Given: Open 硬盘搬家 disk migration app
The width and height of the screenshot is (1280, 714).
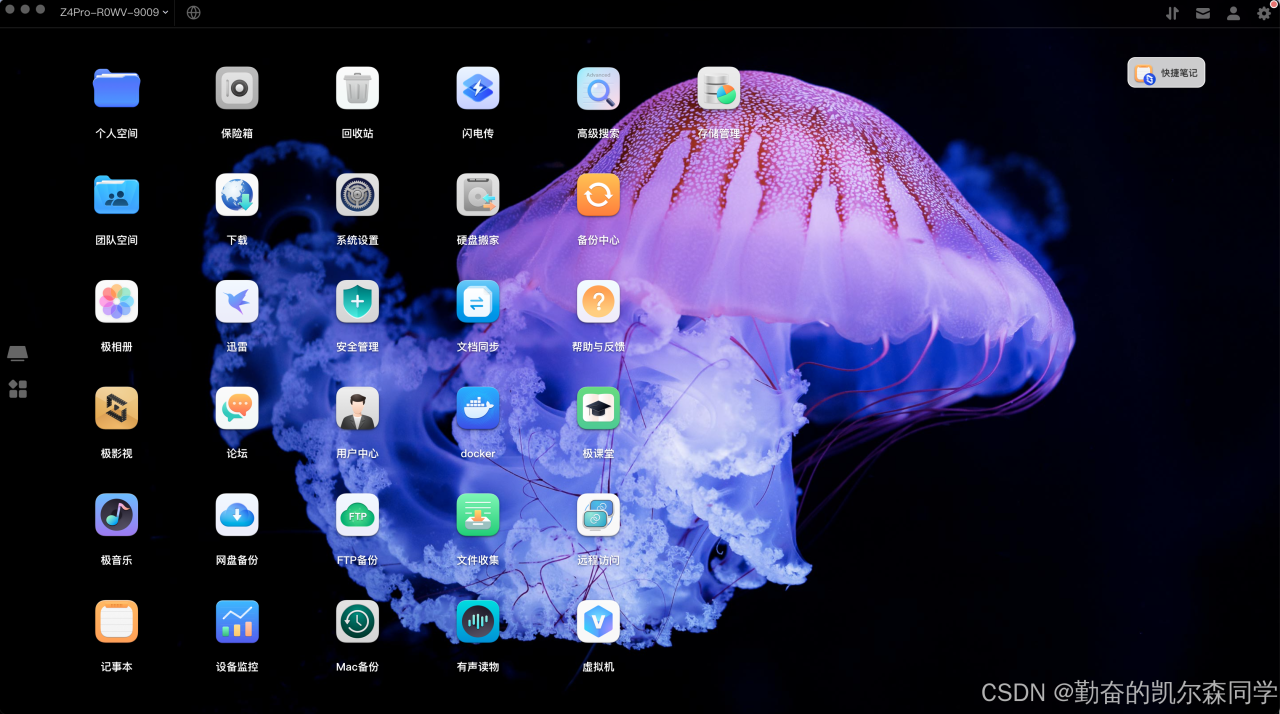Looking at the screenshot, I should click(477, 195).
